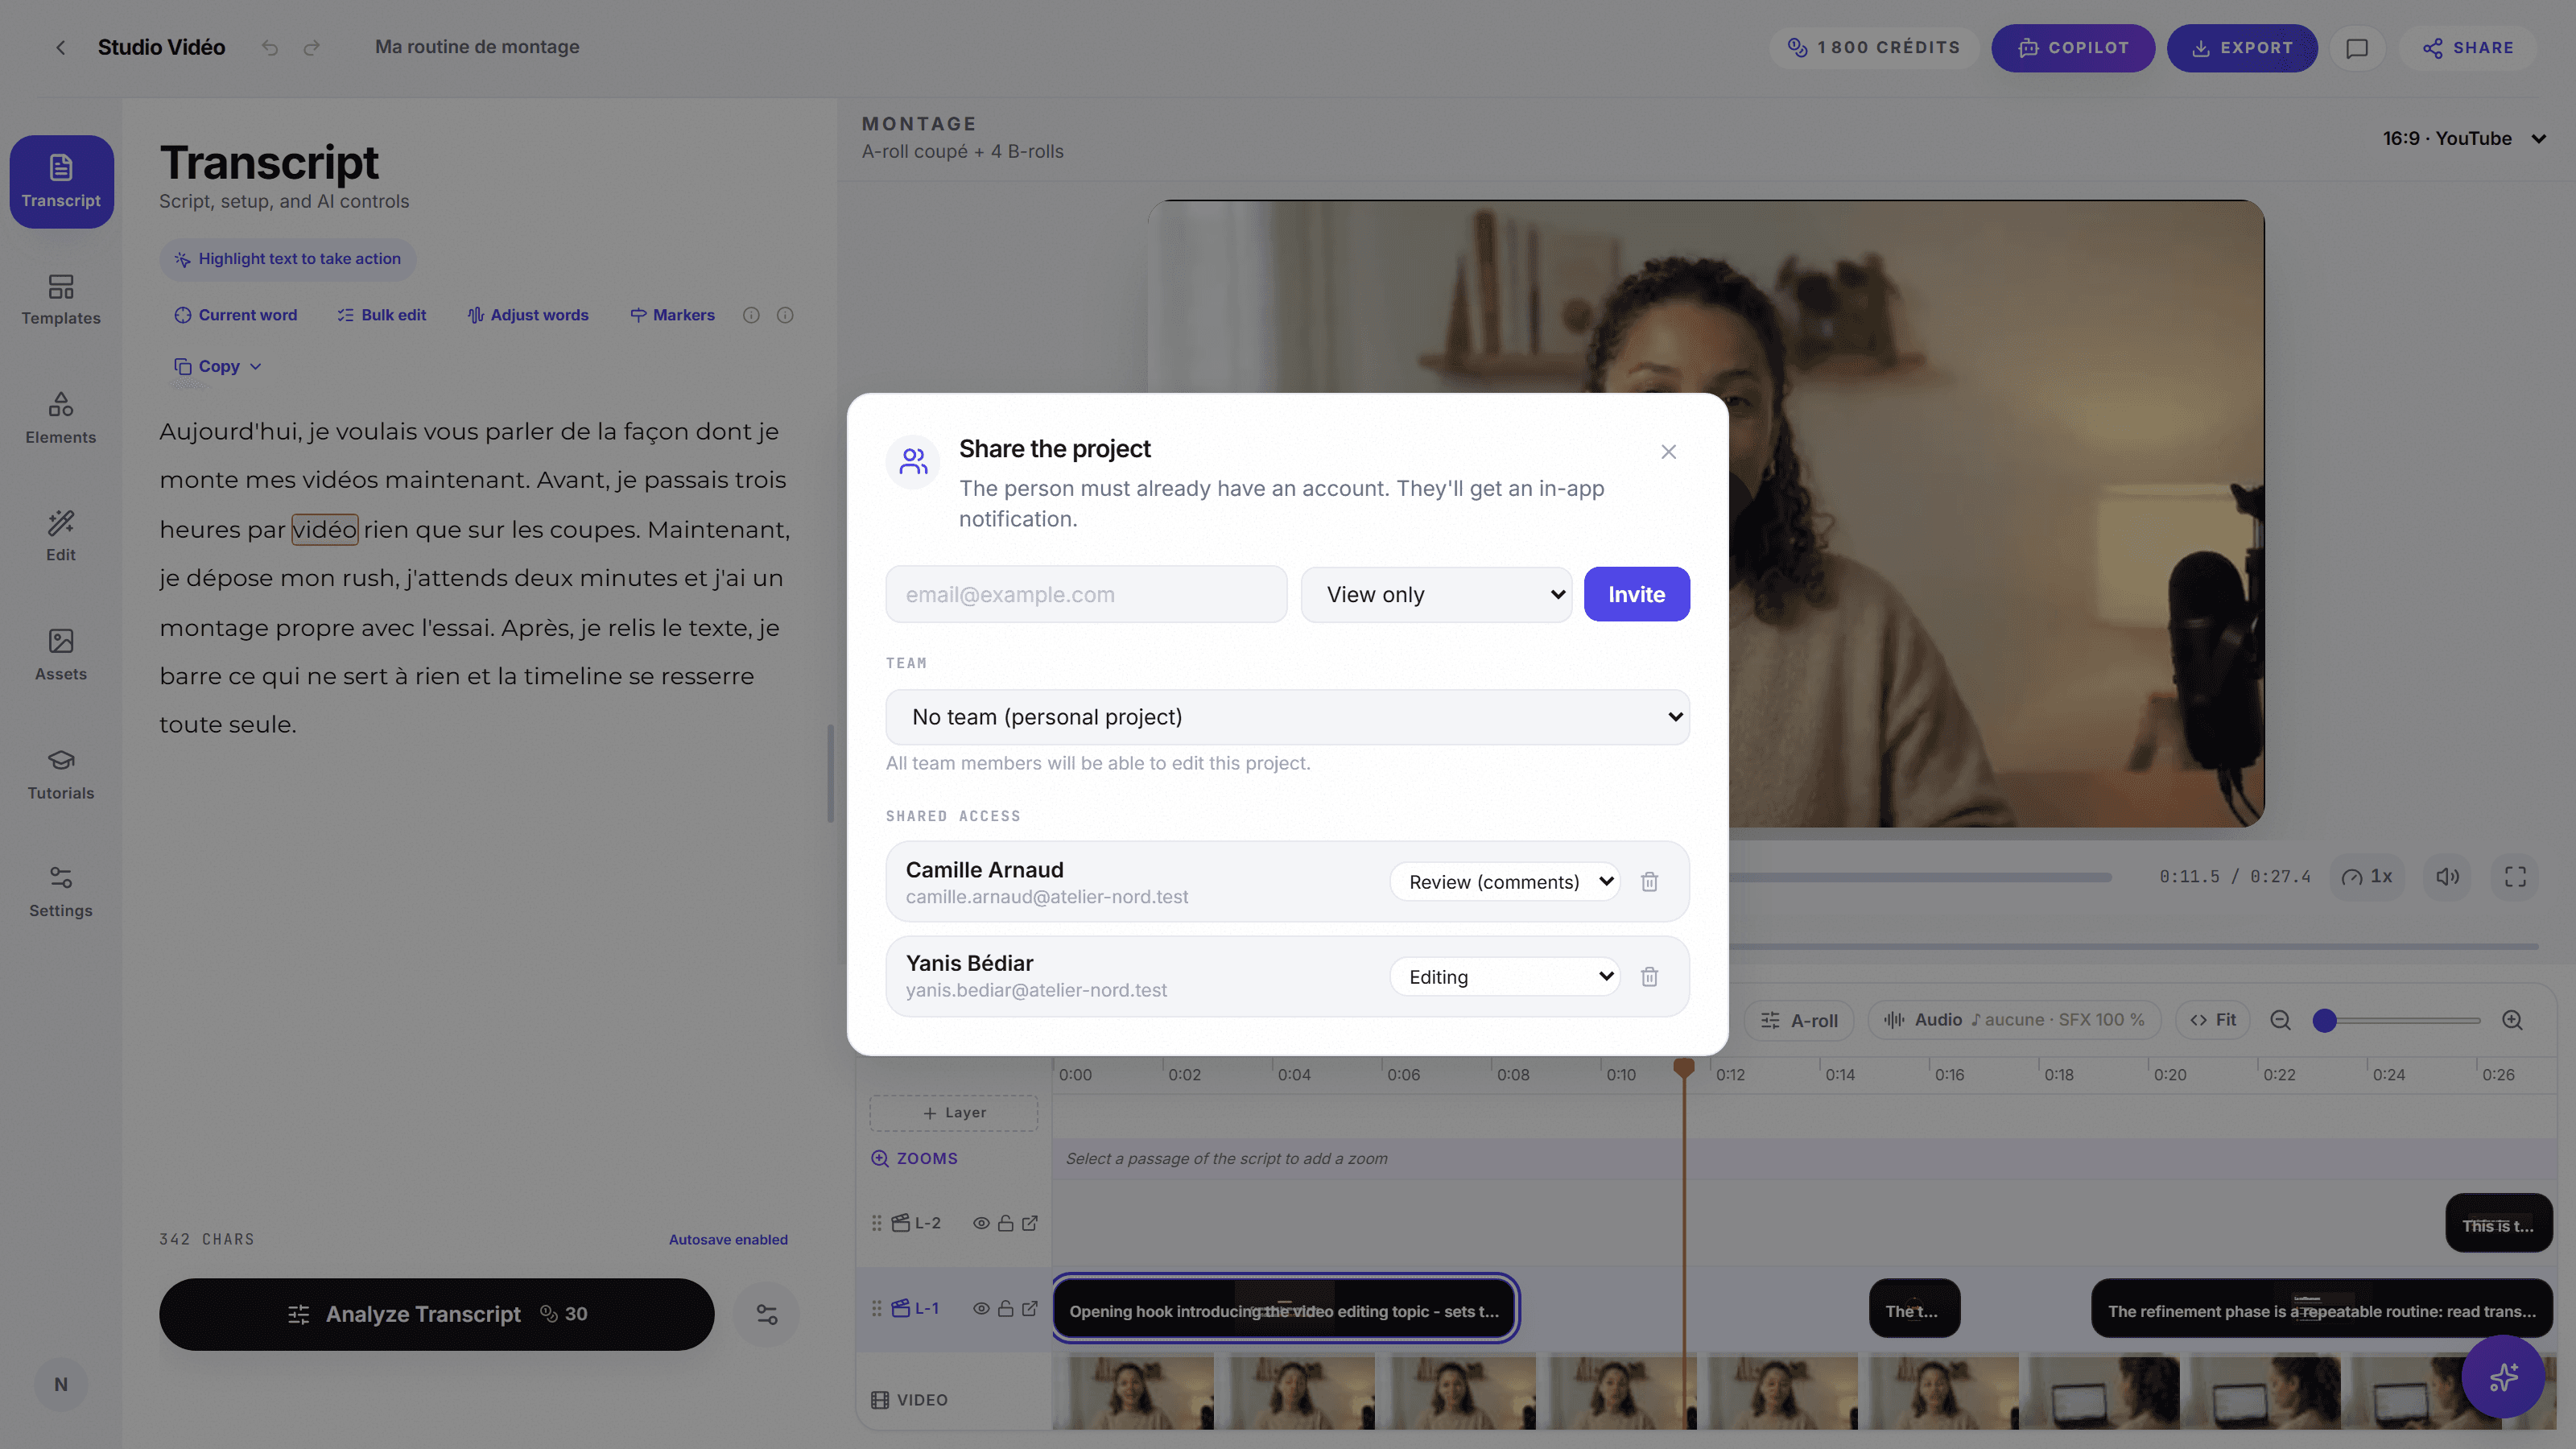Change Yanis Bédiar's Editing permission
This screenshot has width=2576, height=1449.
[1504, 976]
